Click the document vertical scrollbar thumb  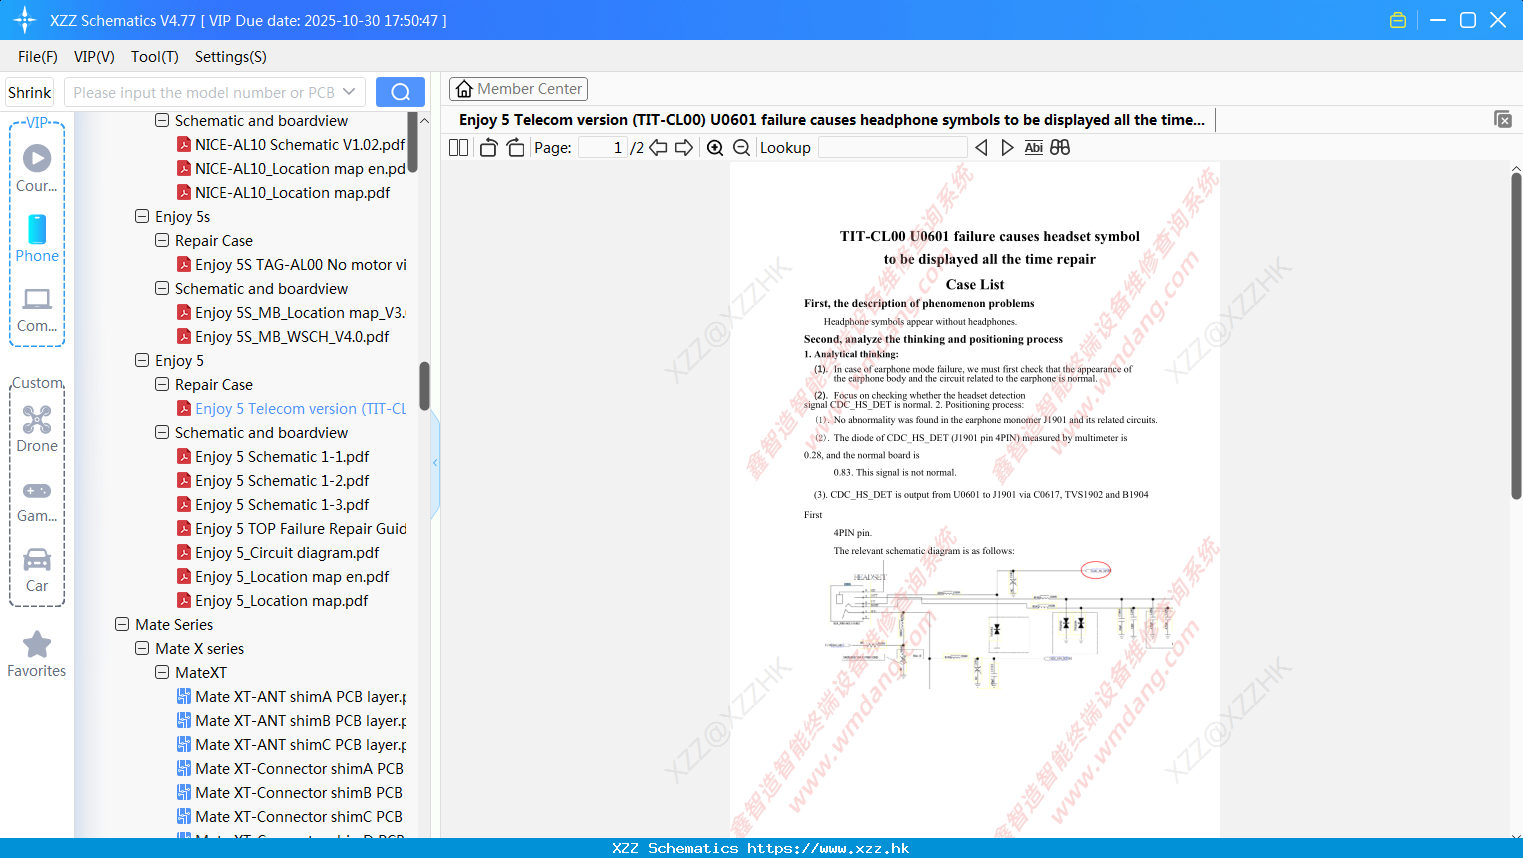tap(1516, 336)
